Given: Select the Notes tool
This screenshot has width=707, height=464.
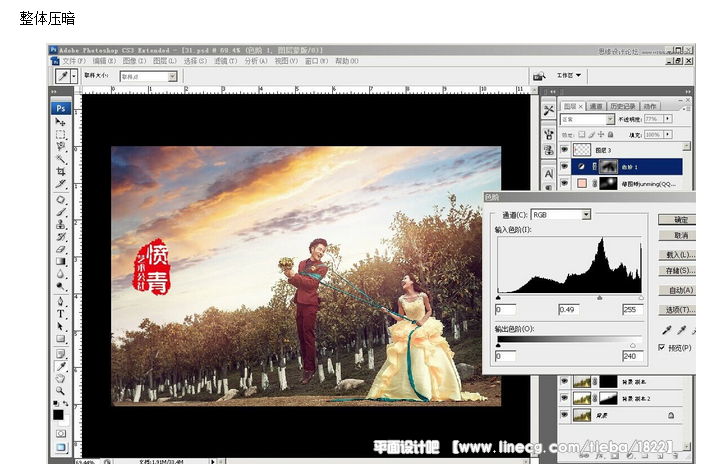Looking at the screenshot, I should tap(60, 354).
